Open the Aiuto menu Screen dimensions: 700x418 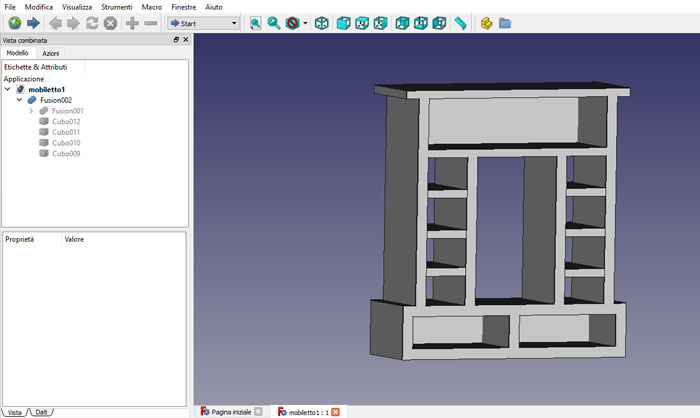(214, 7)
